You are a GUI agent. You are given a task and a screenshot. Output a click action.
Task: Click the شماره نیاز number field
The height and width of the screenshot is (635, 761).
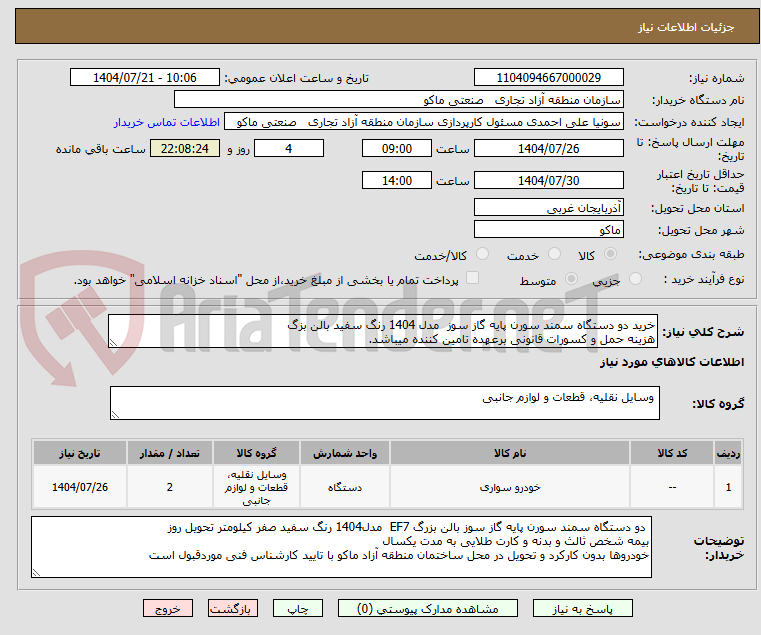(x=548, y=78)
